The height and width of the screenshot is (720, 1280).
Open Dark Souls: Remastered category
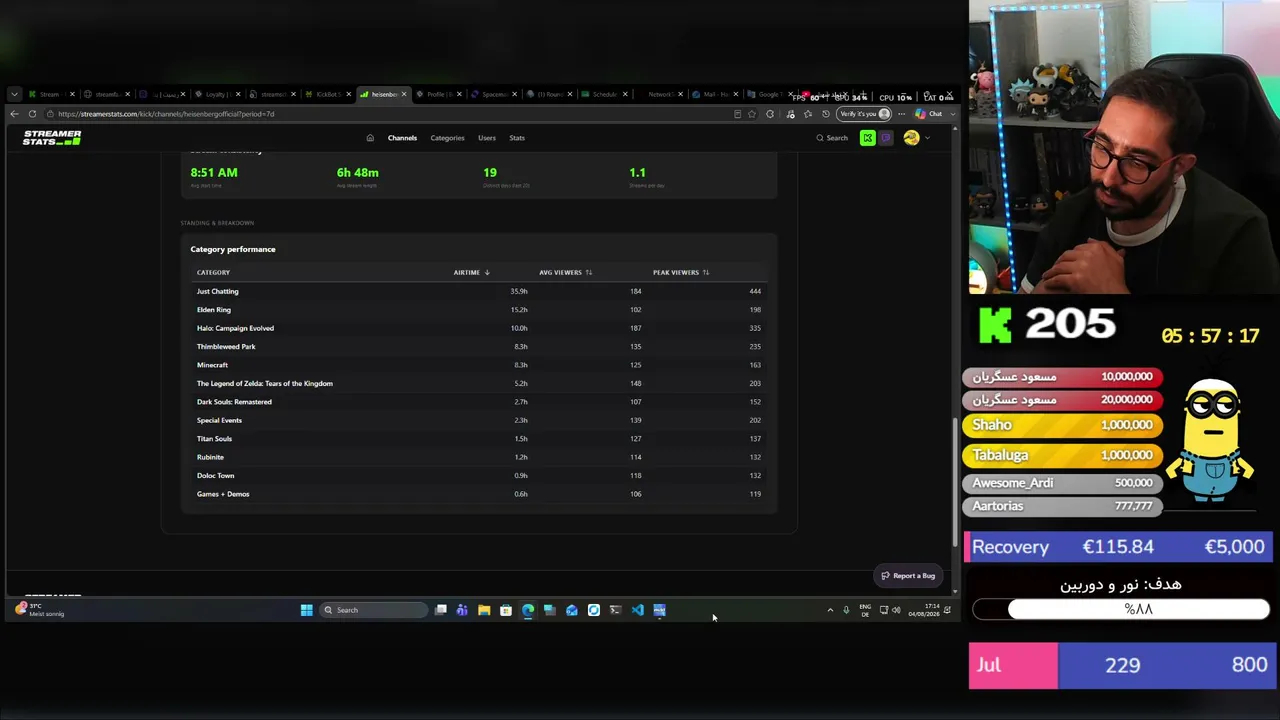pos(478,402)
